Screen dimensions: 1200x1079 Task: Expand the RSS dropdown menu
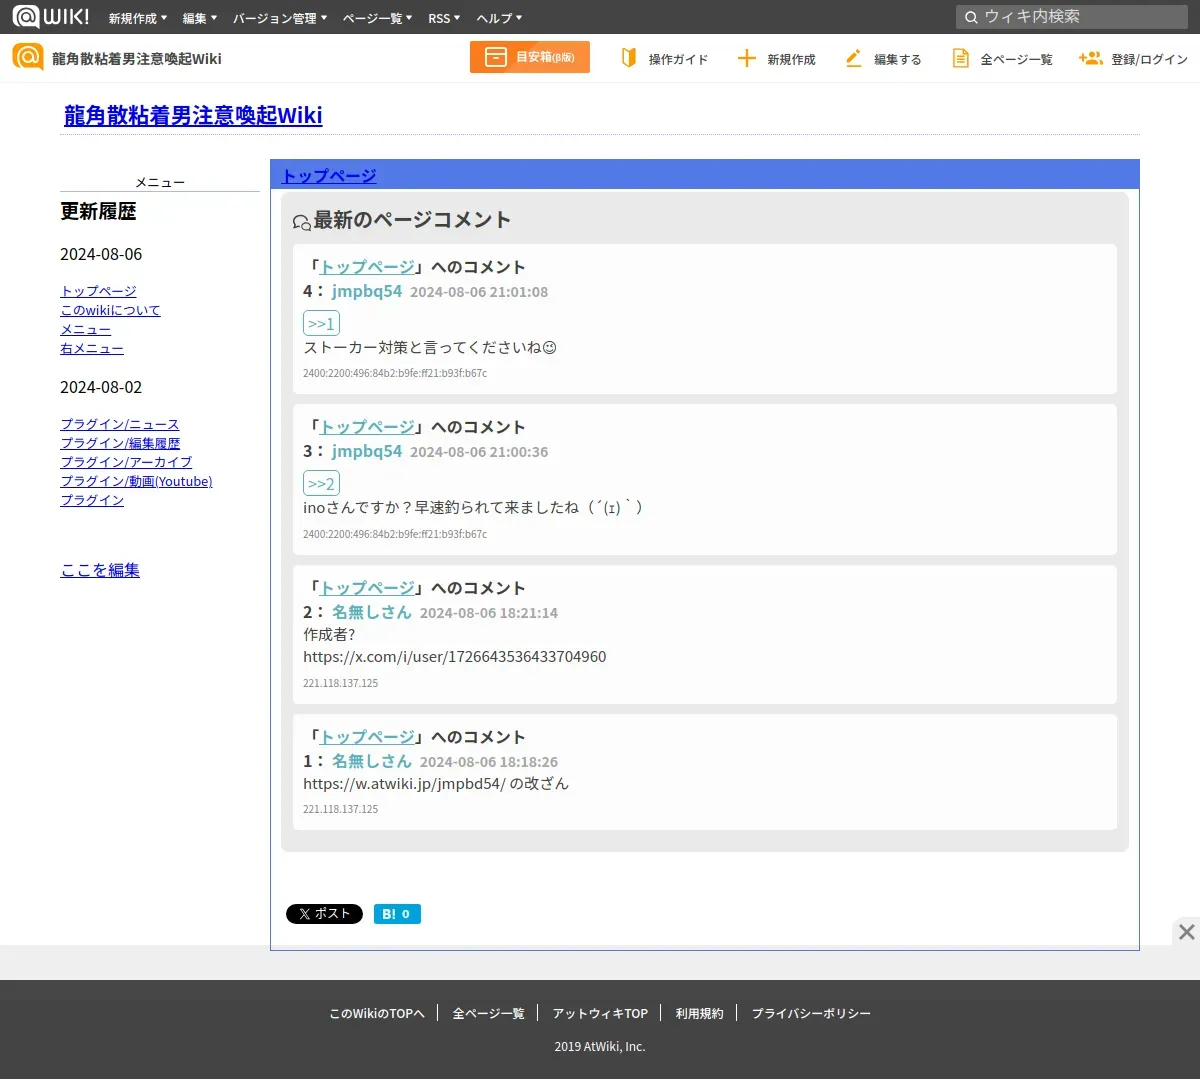pos(444,18)
